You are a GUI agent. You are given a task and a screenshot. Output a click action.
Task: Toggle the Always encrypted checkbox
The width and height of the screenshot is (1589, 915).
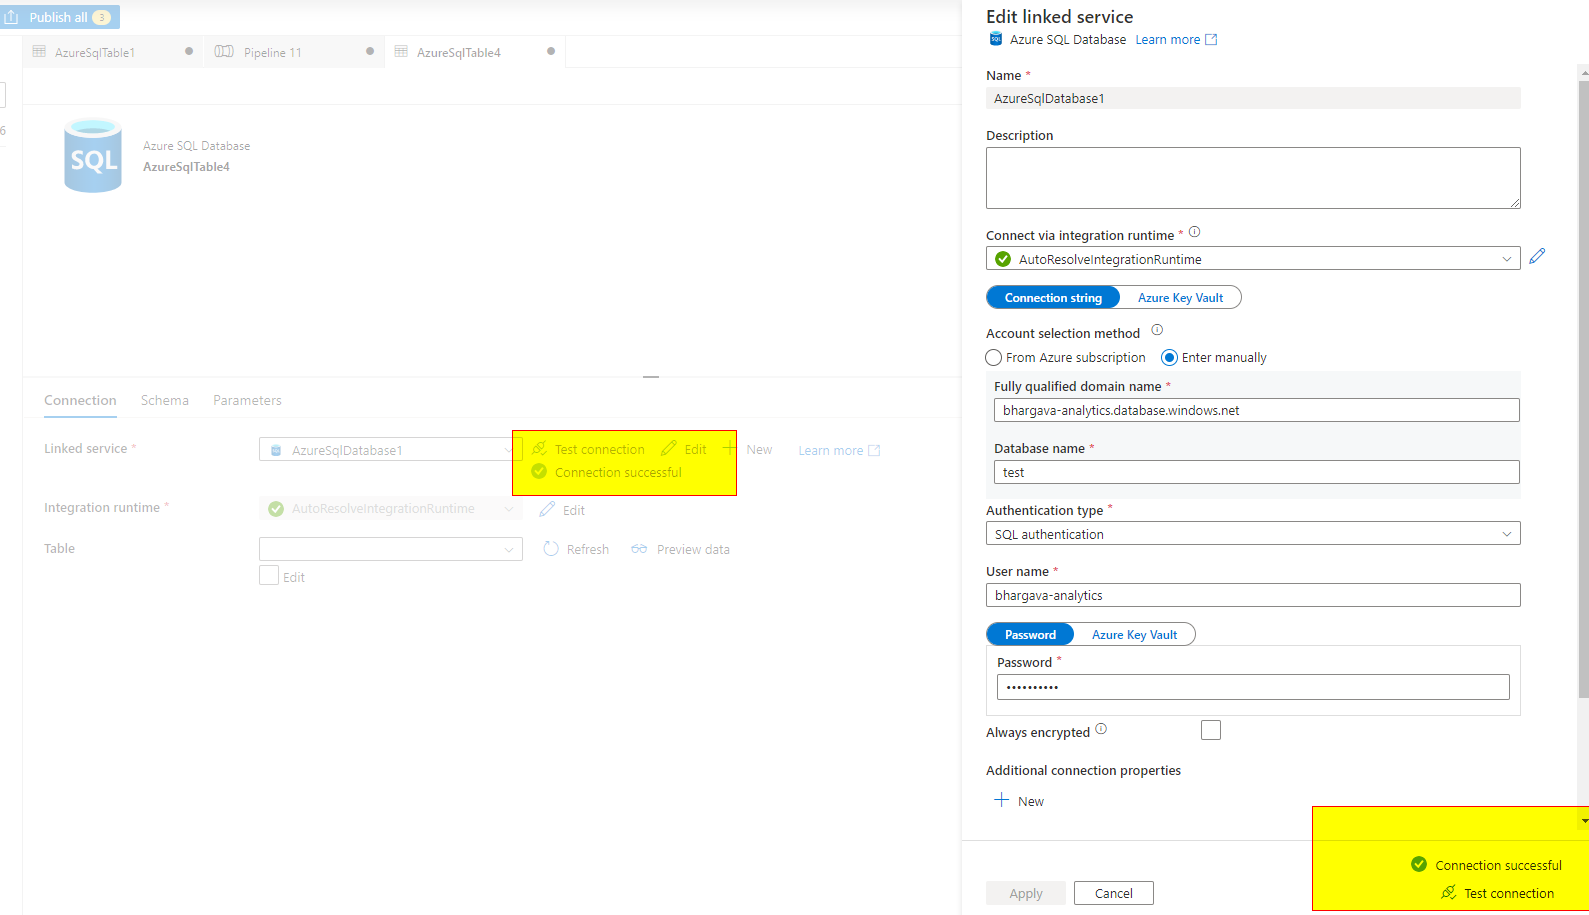[1211, 730]
